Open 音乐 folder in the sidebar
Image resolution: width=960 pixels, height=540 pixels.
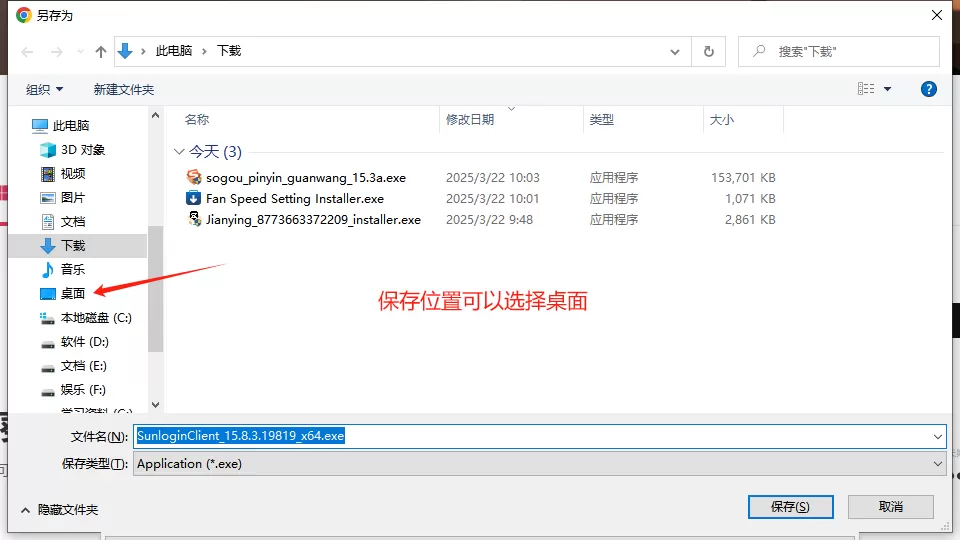coord(72,269)
